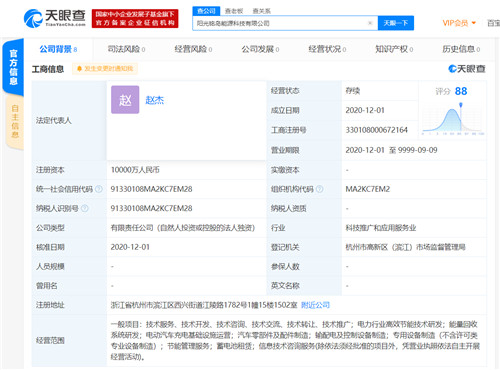Click the score 88 value
The width and height of the screenshot is (500, 370).
coord(461,91)
